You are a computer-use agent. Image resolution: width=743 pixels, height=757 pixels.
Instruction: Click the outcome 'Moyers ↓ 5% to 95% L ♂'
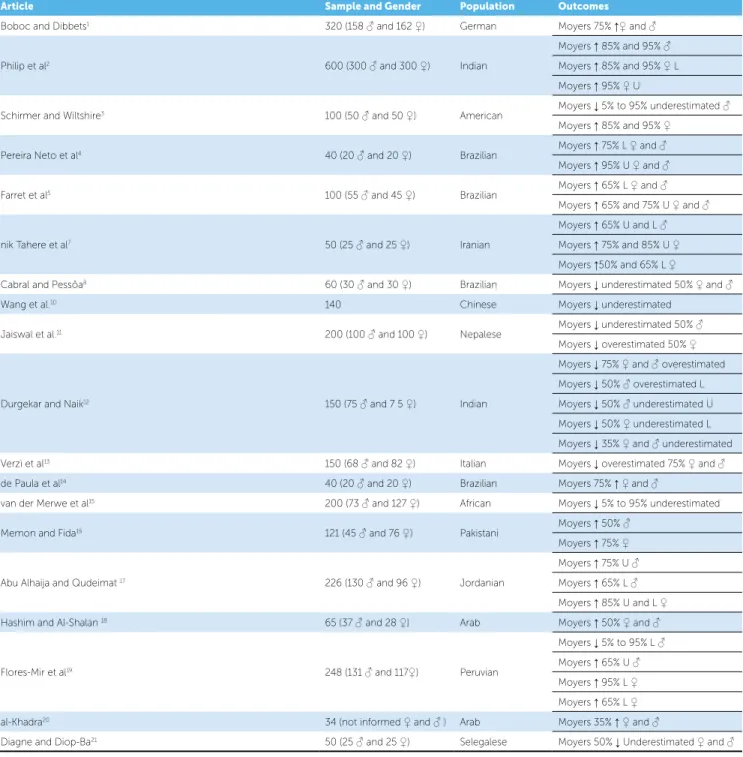pyautogui.click(x=612, y=642)
